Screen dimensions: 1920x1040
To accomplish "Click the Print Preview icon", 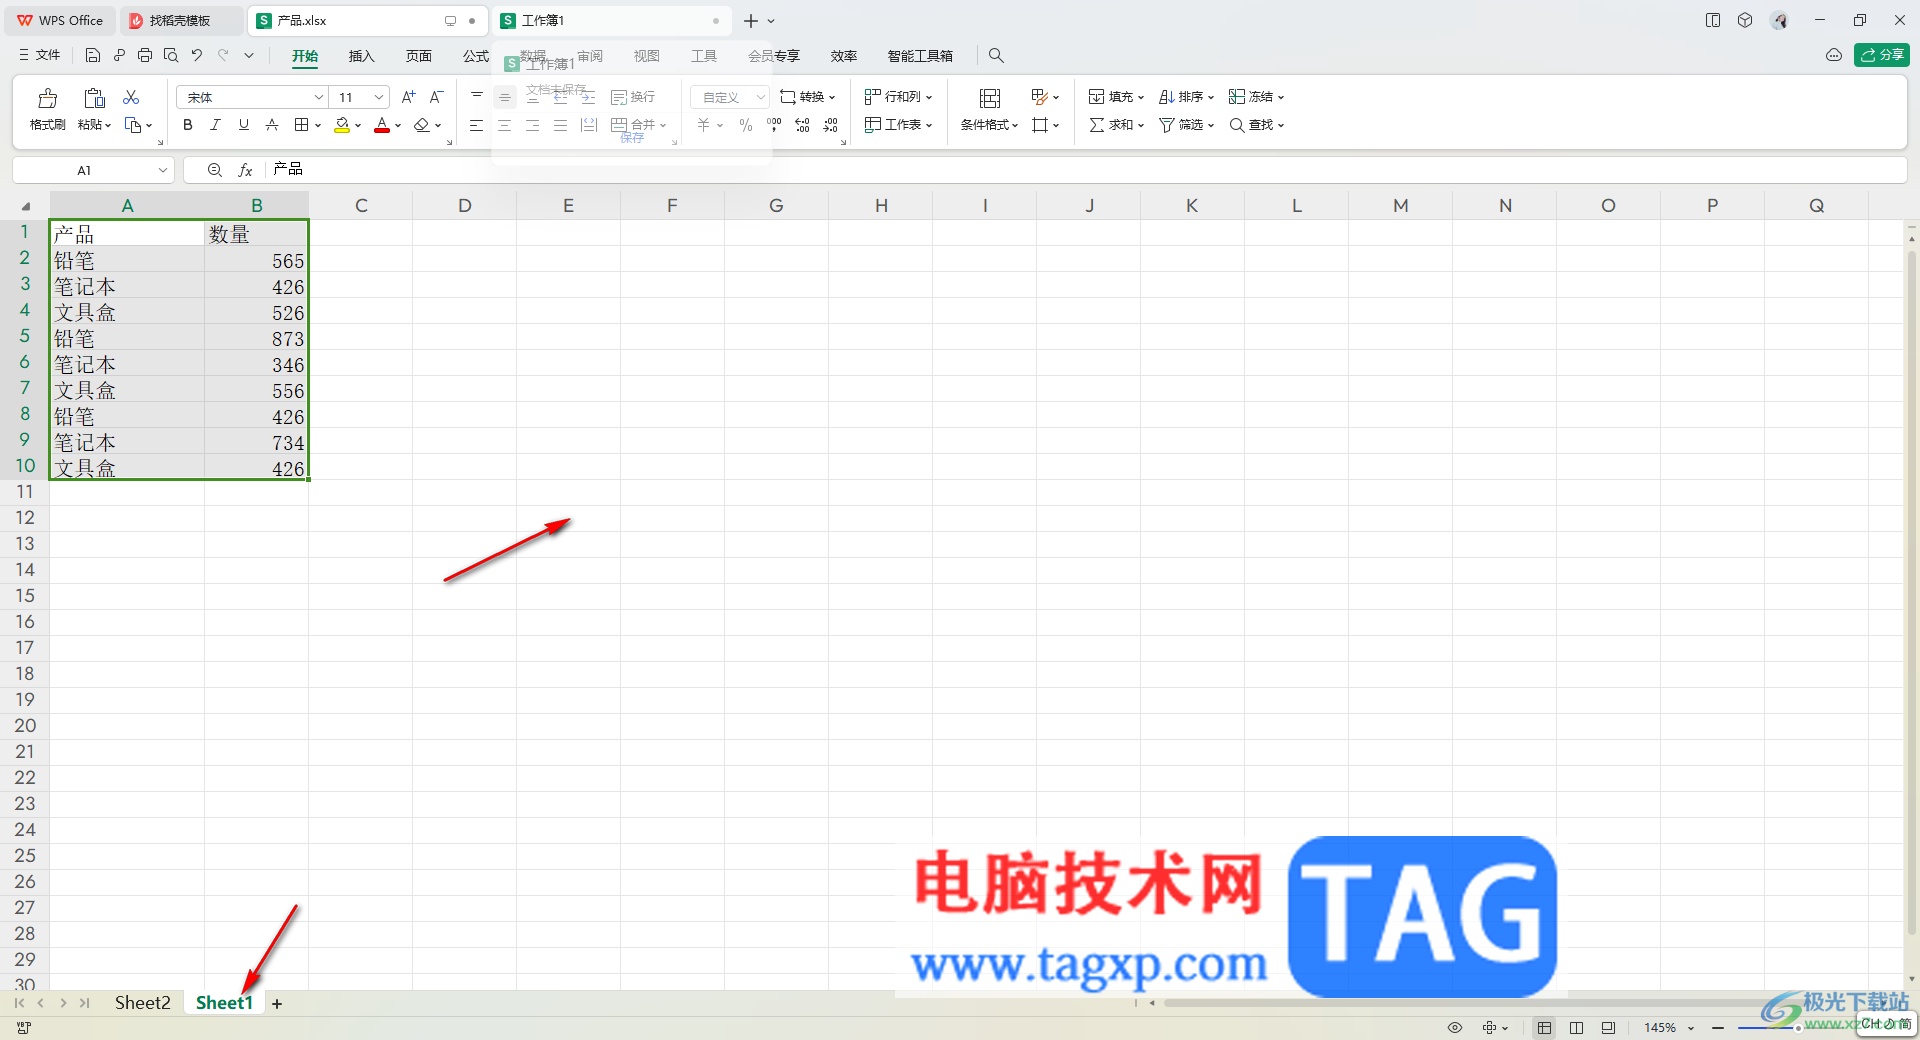I will (x=171, y=56).
